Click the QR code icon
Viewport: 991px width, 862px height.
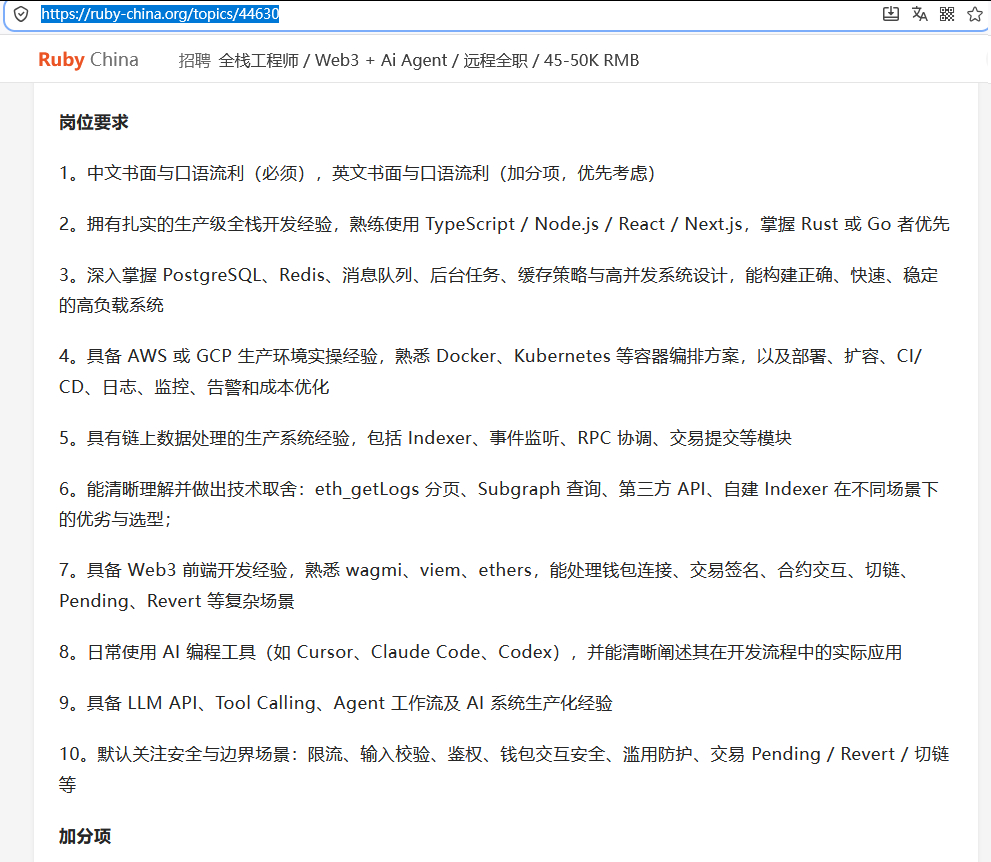947,14
